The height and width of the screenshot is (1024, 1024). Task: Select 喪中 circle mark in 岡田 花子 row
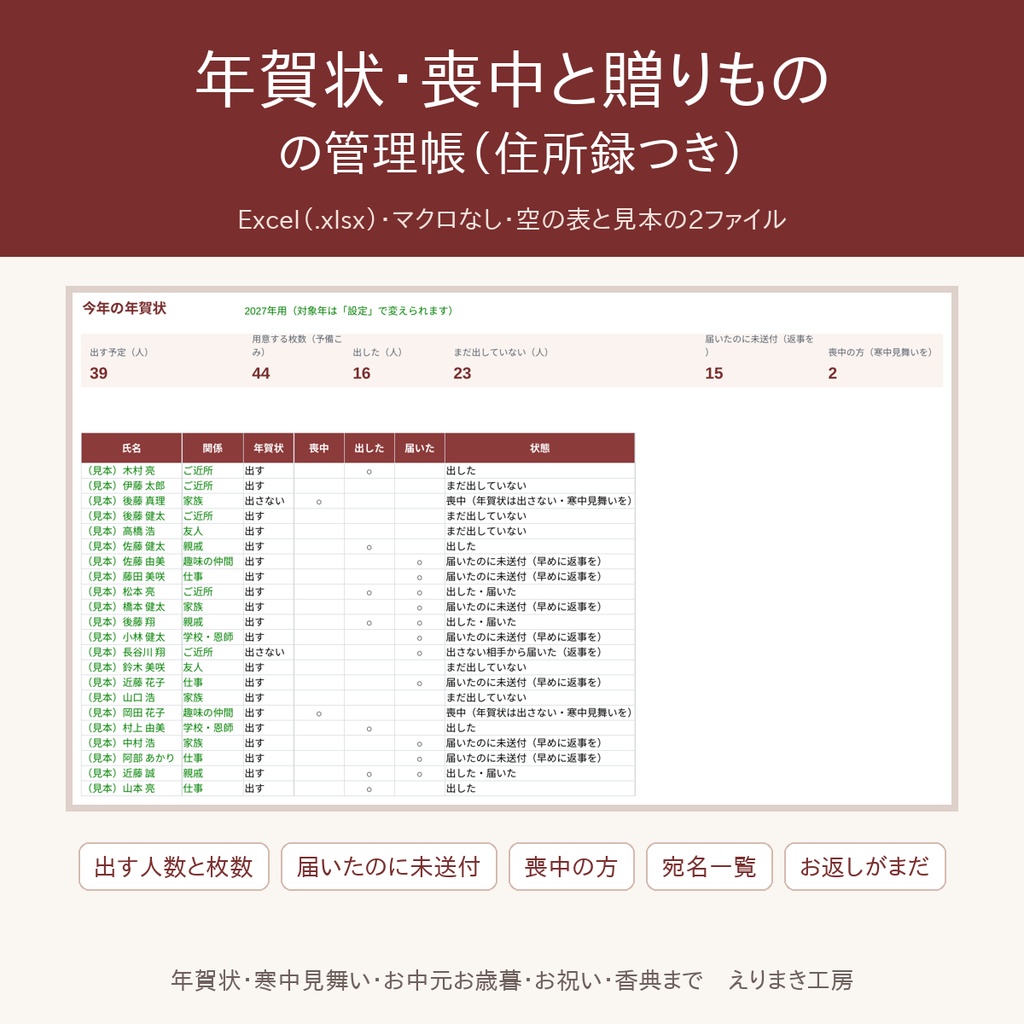[319, 714]
